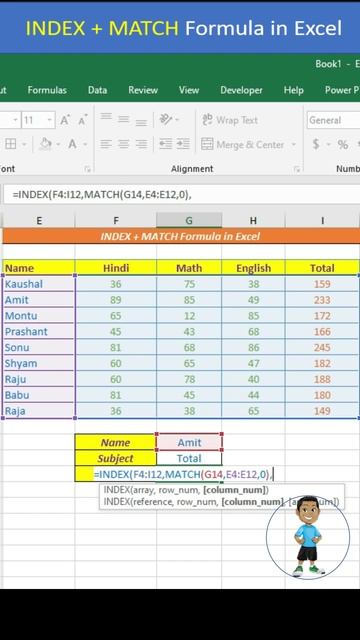Apply the dollar accounting number format

316,144
